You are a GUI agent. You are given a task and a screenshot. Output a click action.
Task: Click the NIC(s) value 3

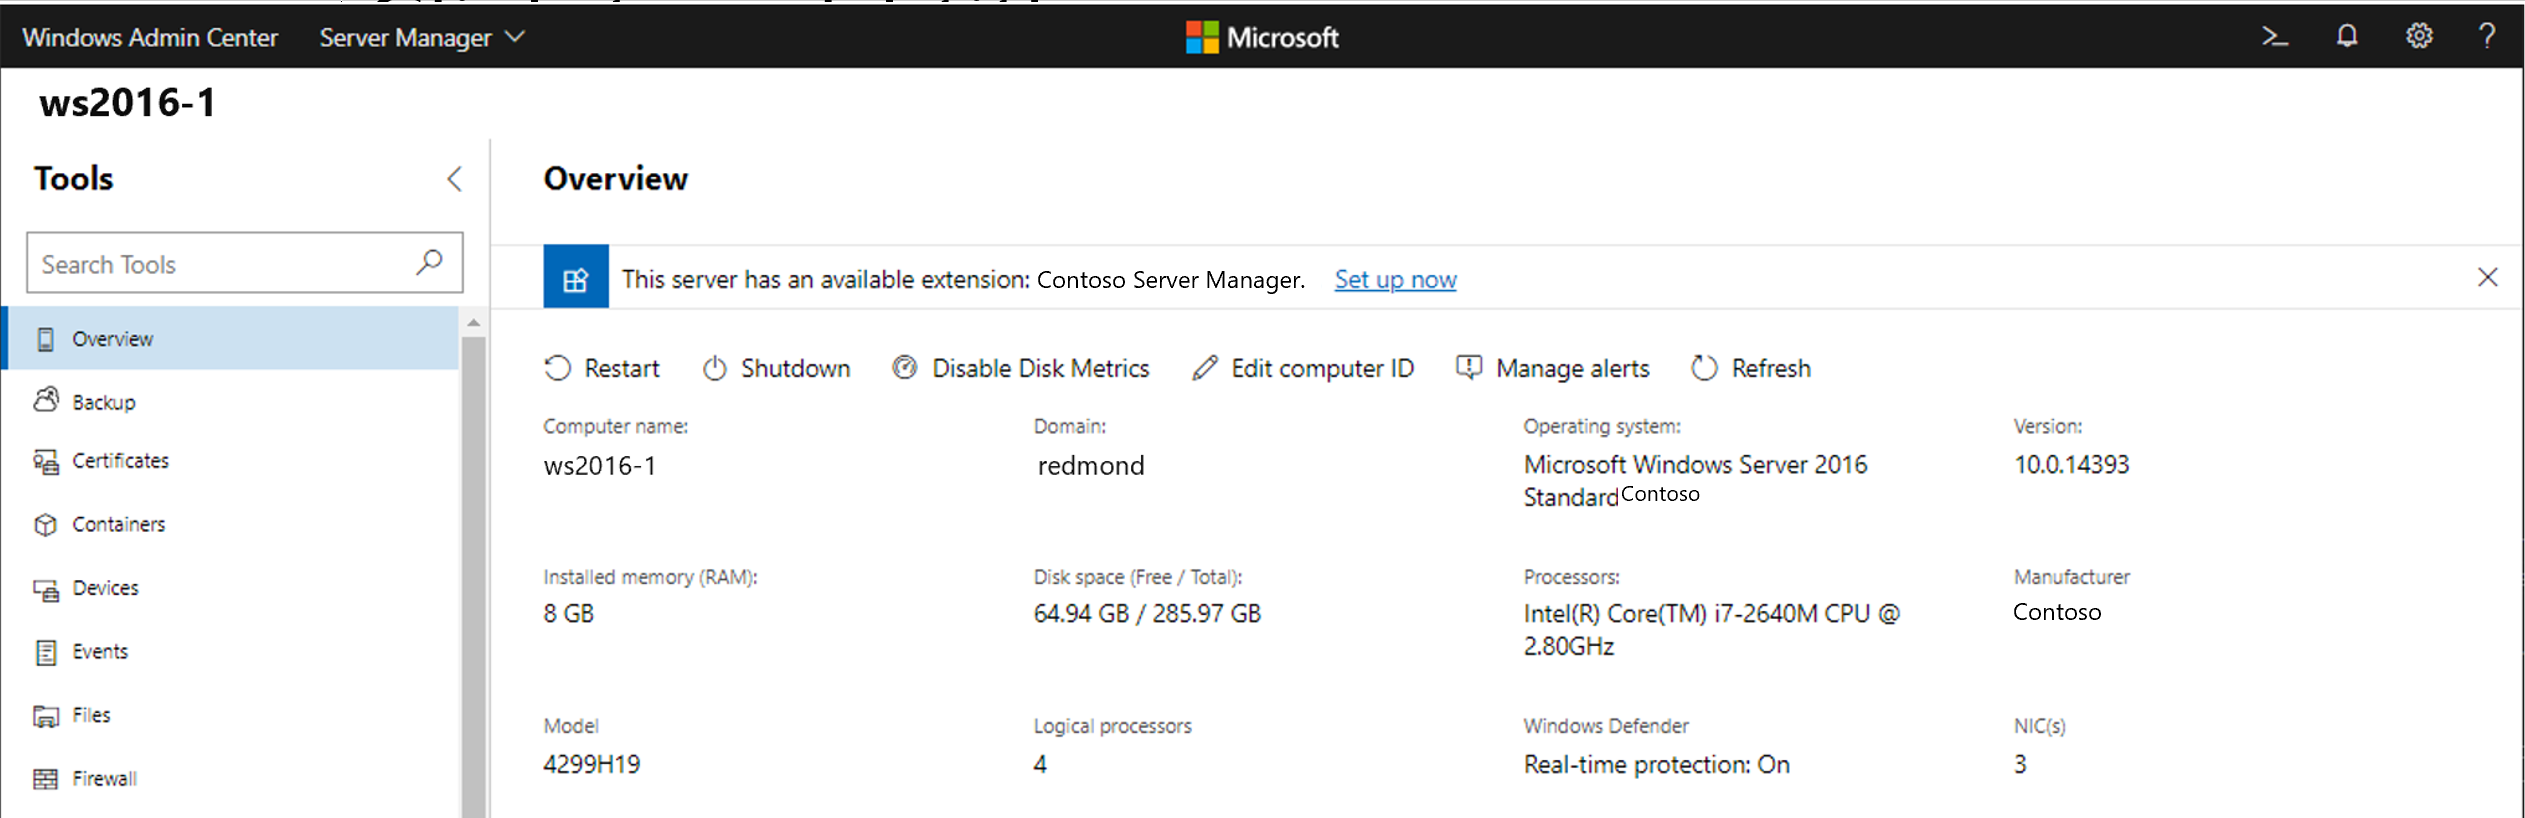2020,765
